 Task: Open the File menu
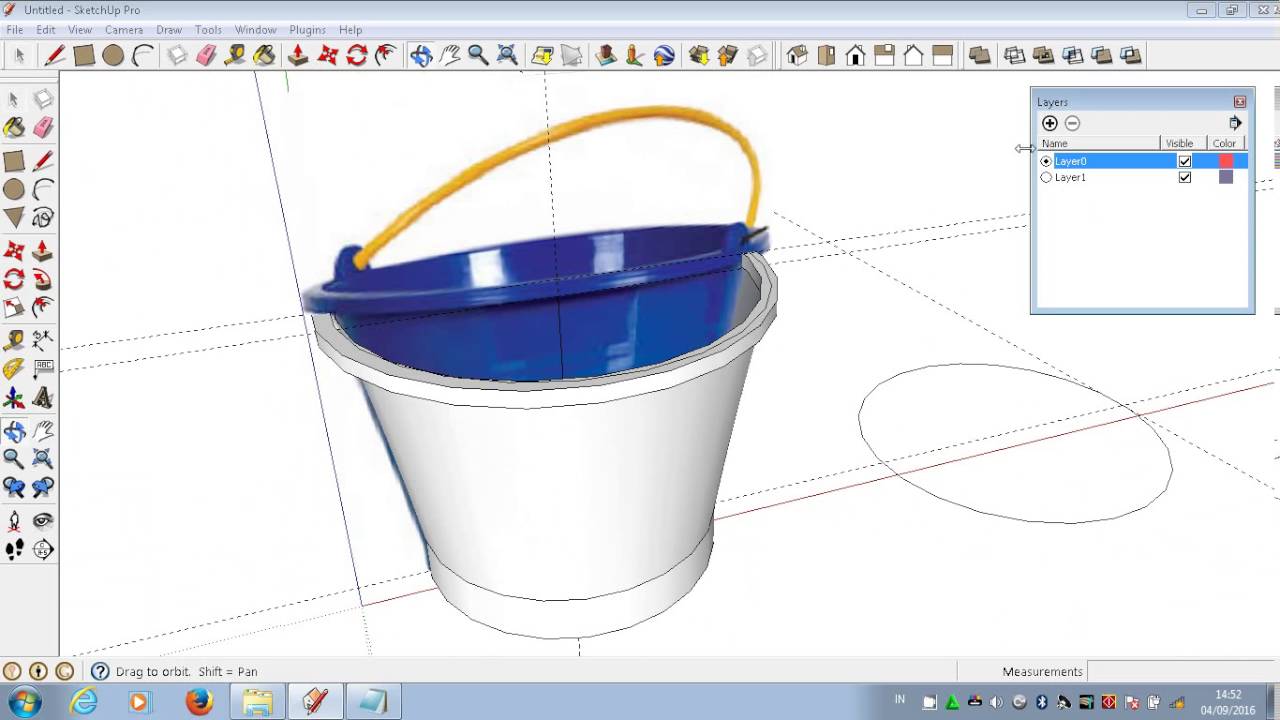point(15,30)
